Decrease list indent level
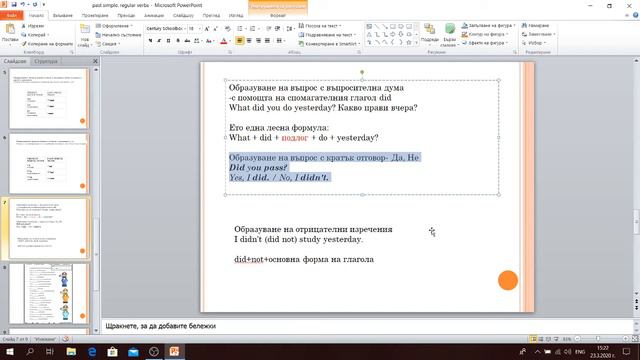 coord(269,29)
